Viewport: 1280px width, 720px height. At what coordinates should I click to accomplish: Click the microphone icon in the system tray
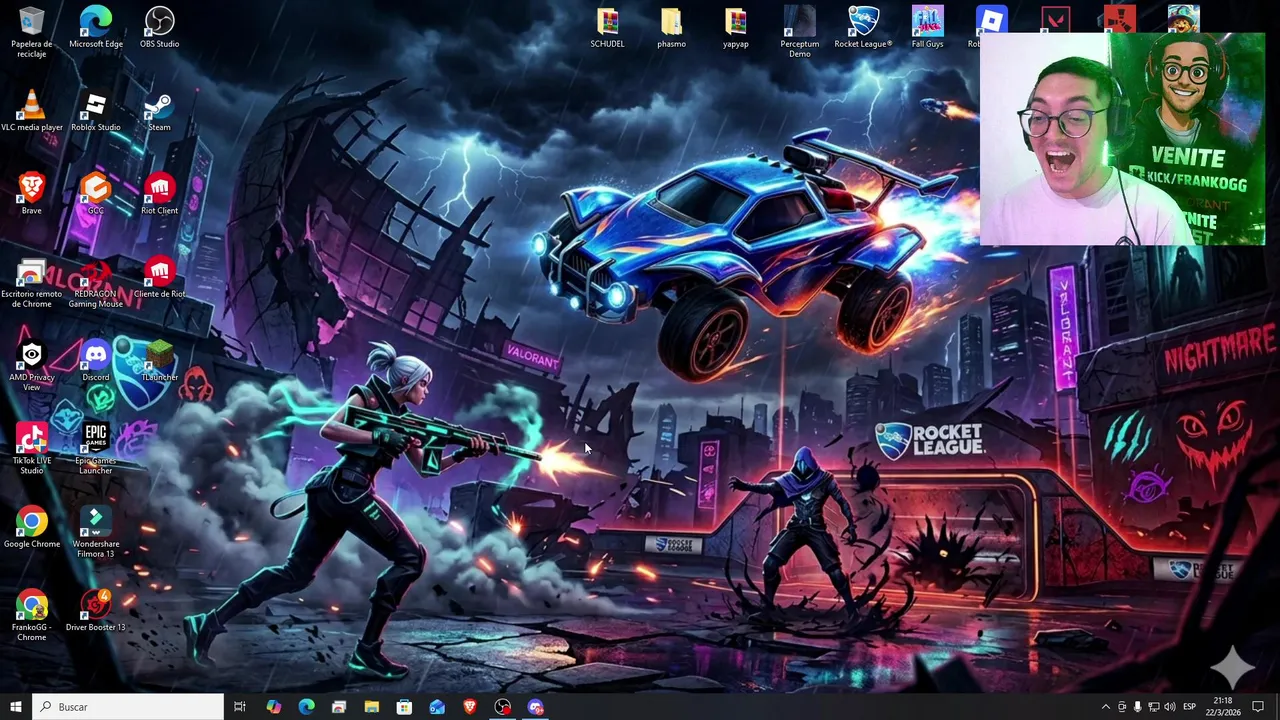(x=1137, y=707)
